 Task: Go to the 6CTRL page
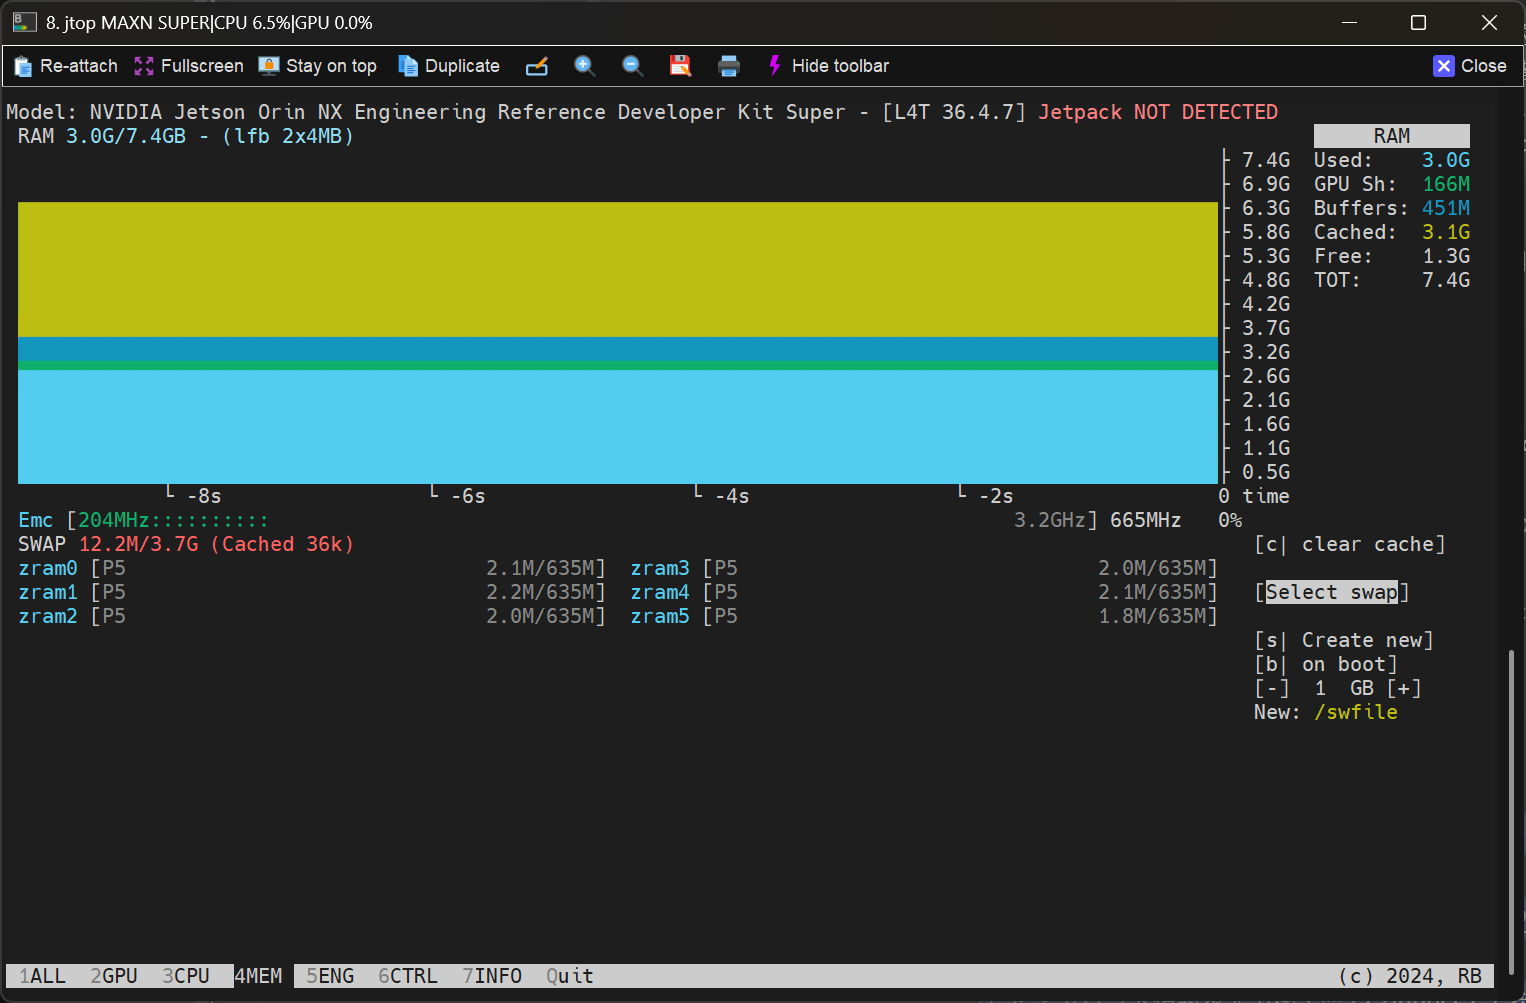coord(408,976)
